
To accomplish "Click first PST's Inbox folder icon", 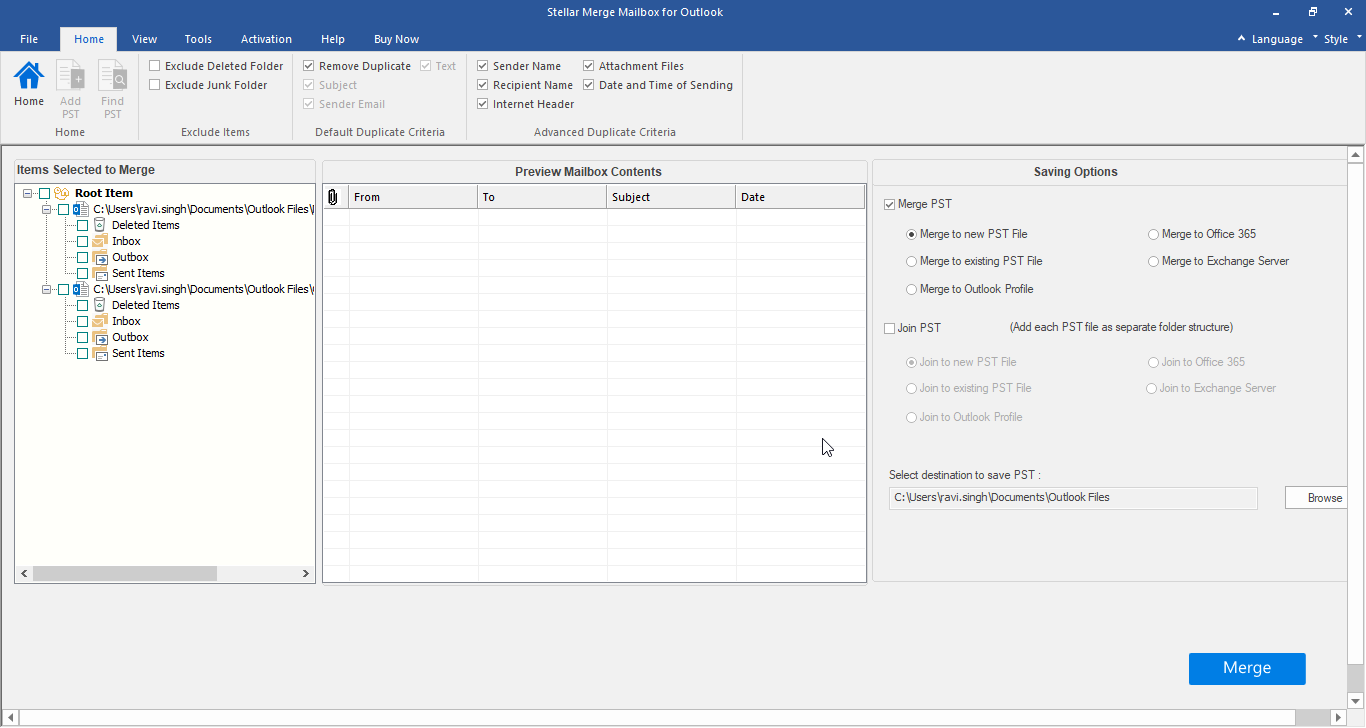I will (100, 241).
